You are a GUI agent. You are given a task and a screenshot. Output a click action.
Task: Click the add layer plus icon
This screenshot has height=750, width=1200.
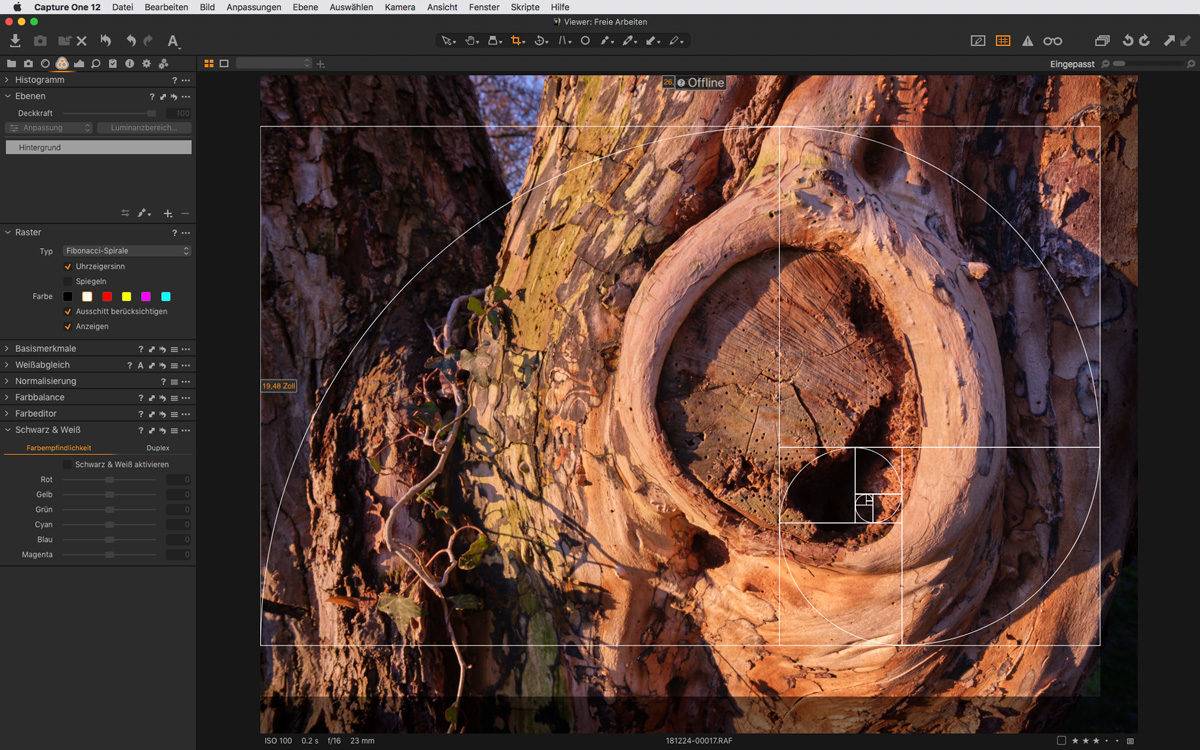[x=168, y=213]
